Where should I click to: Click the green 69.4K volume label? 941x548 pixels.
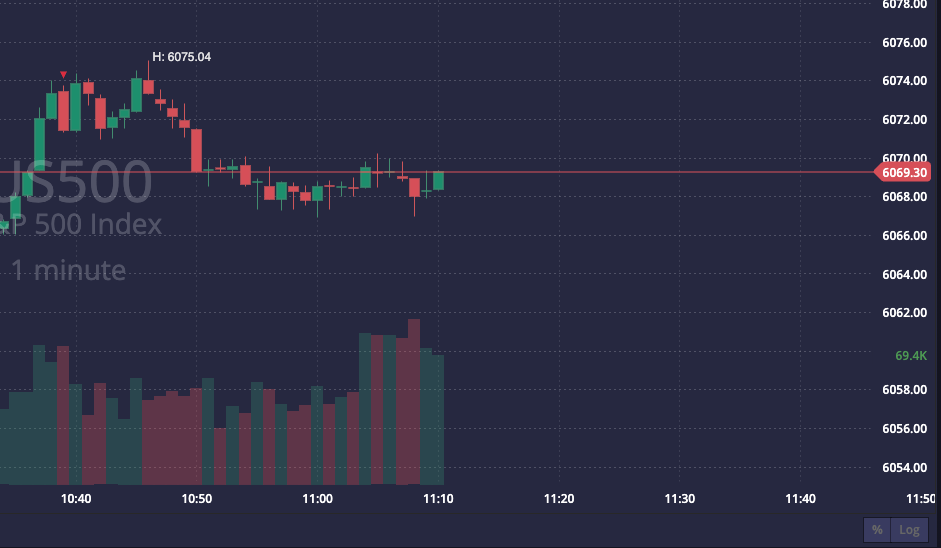click(x=911, y=355)
